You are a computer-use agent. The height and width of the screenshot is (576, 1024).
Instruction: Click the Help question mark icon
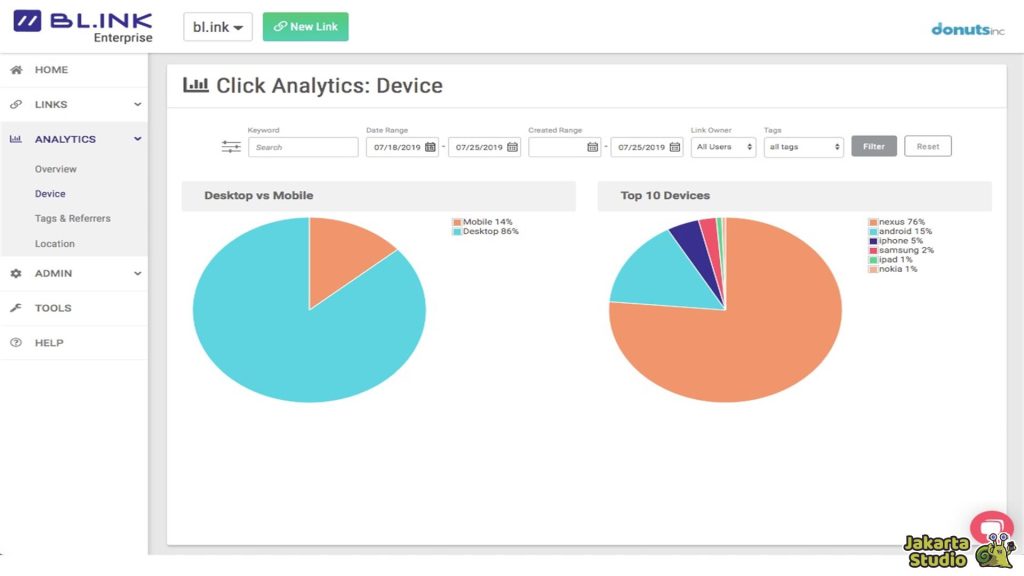tap(16, 343)
